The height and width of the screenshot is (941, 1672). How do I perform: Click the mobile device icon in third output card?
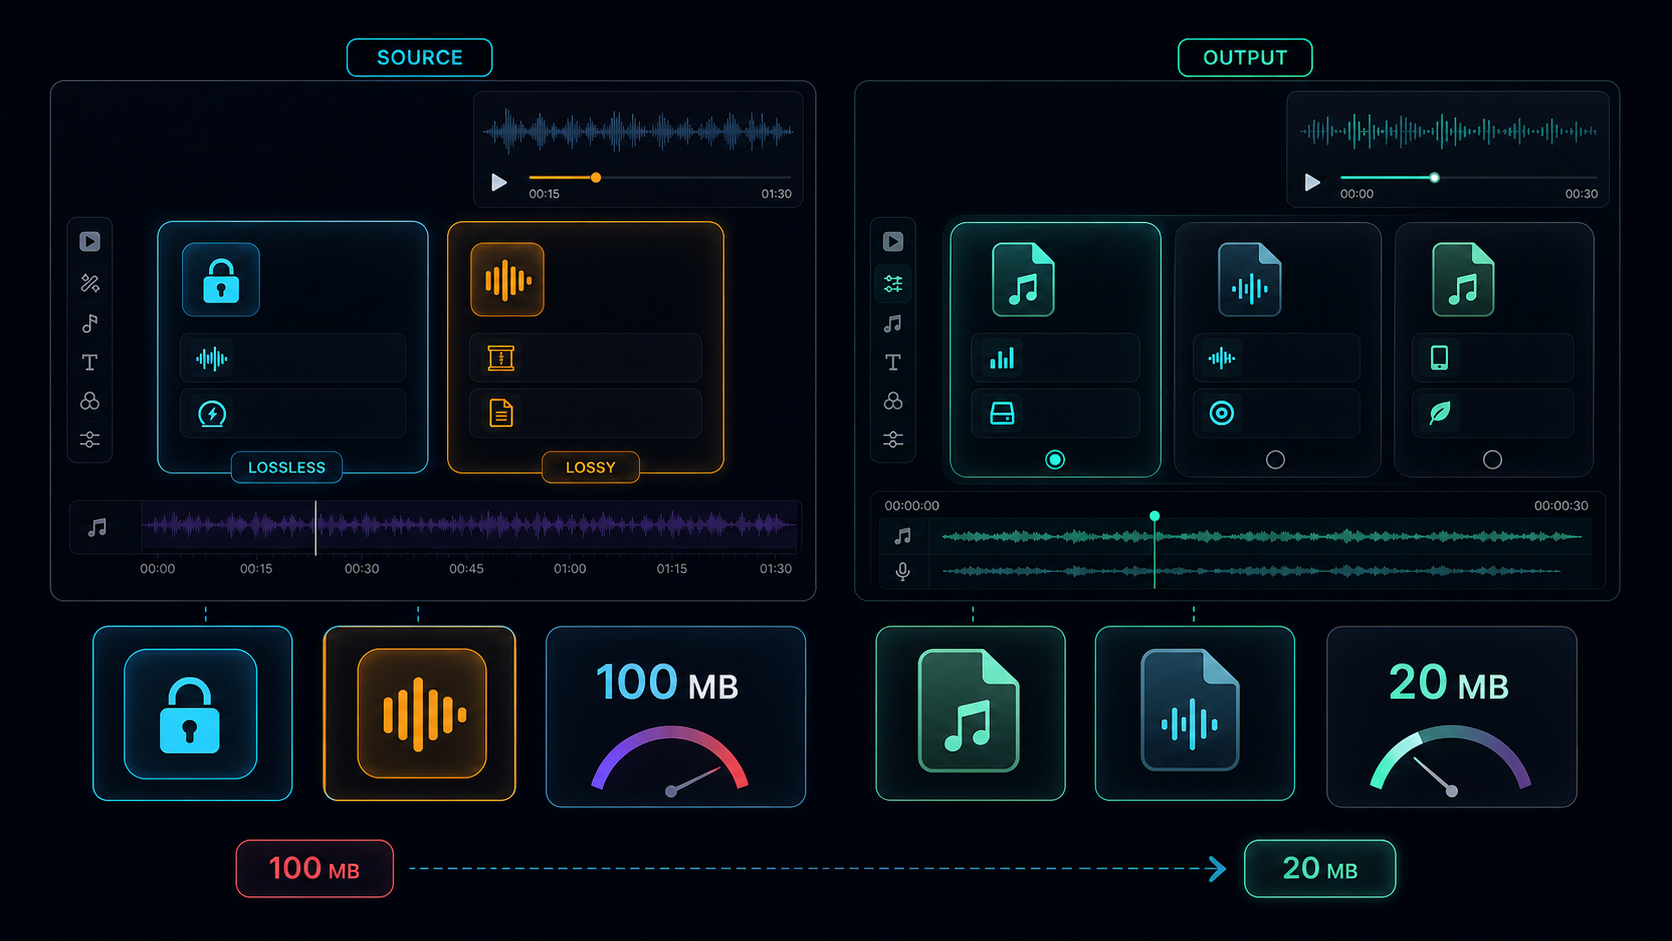1439,358
